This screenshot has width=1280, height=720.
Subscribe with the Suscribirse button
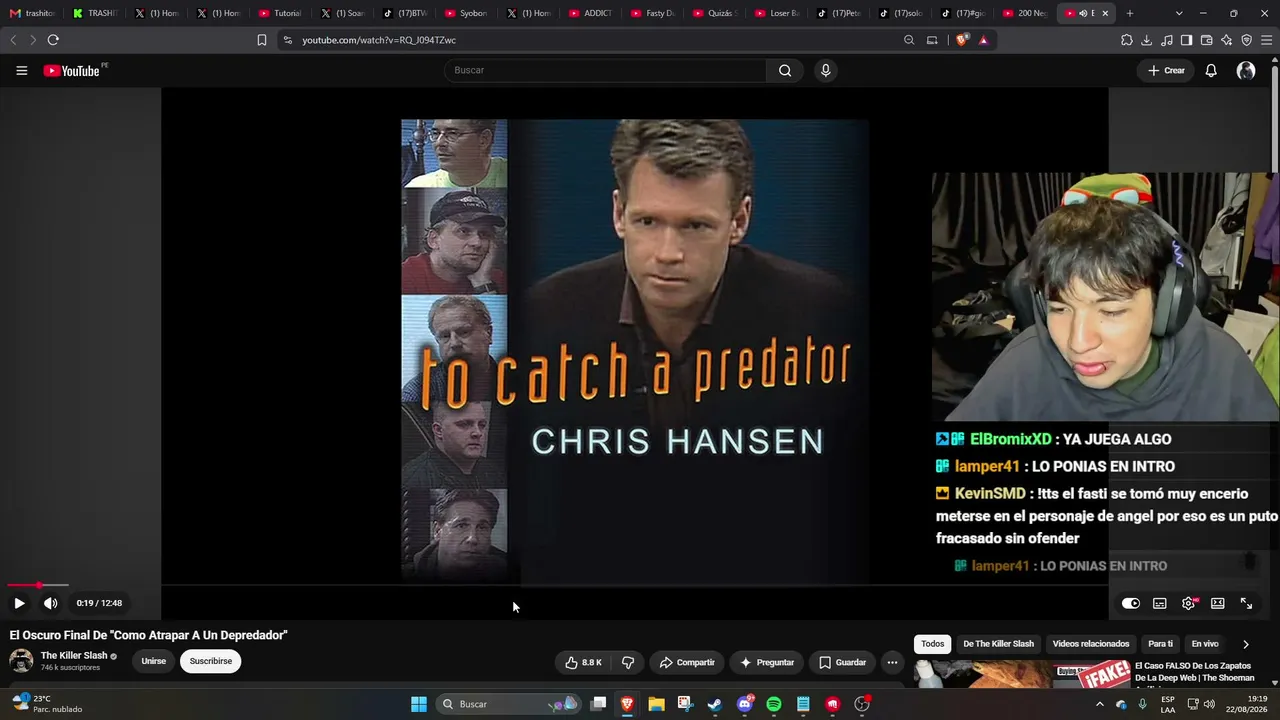point(210,661)
